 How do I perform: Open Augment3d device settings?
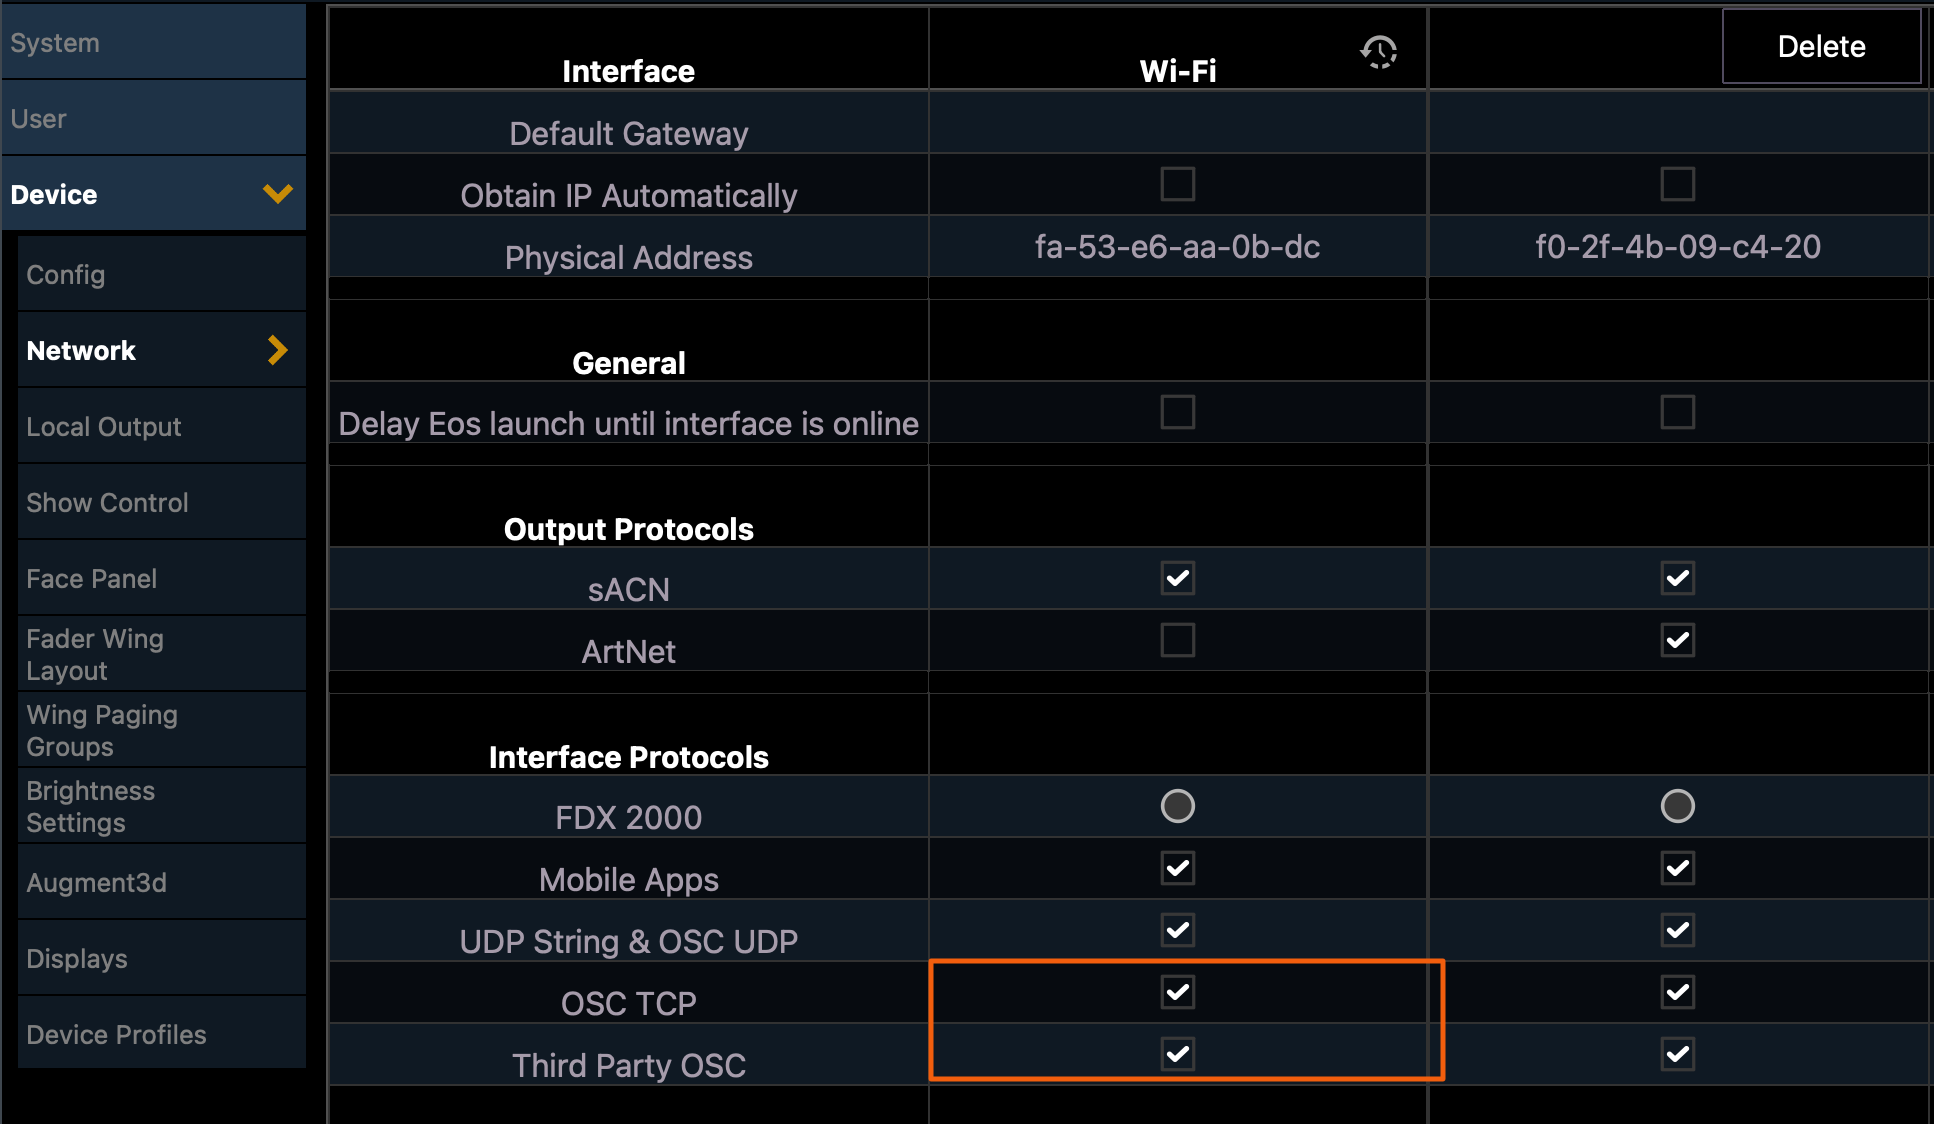tap(161, 883)
